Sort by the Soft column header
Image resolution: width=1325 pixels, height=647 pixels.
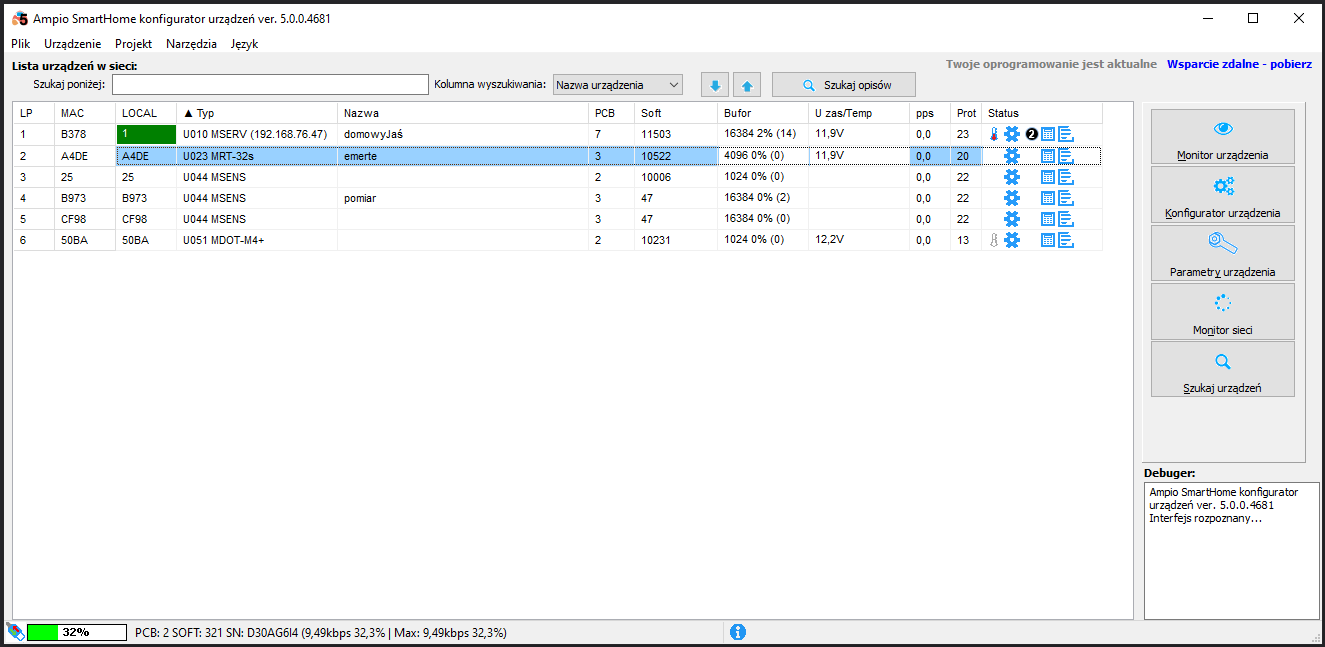point(676,113)
